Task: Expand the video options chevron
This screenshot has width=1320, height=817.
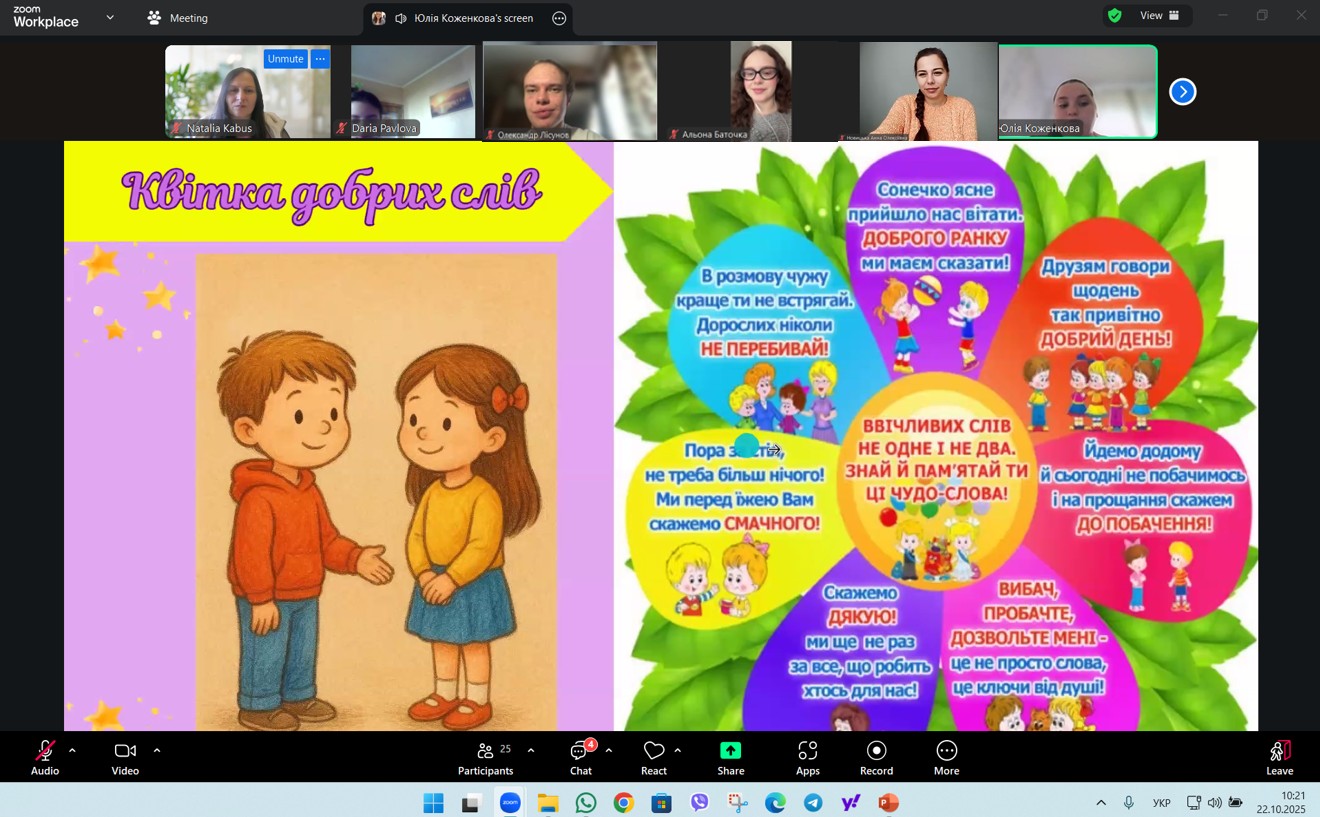Action: pyautogui.click(x=157, y=750)
